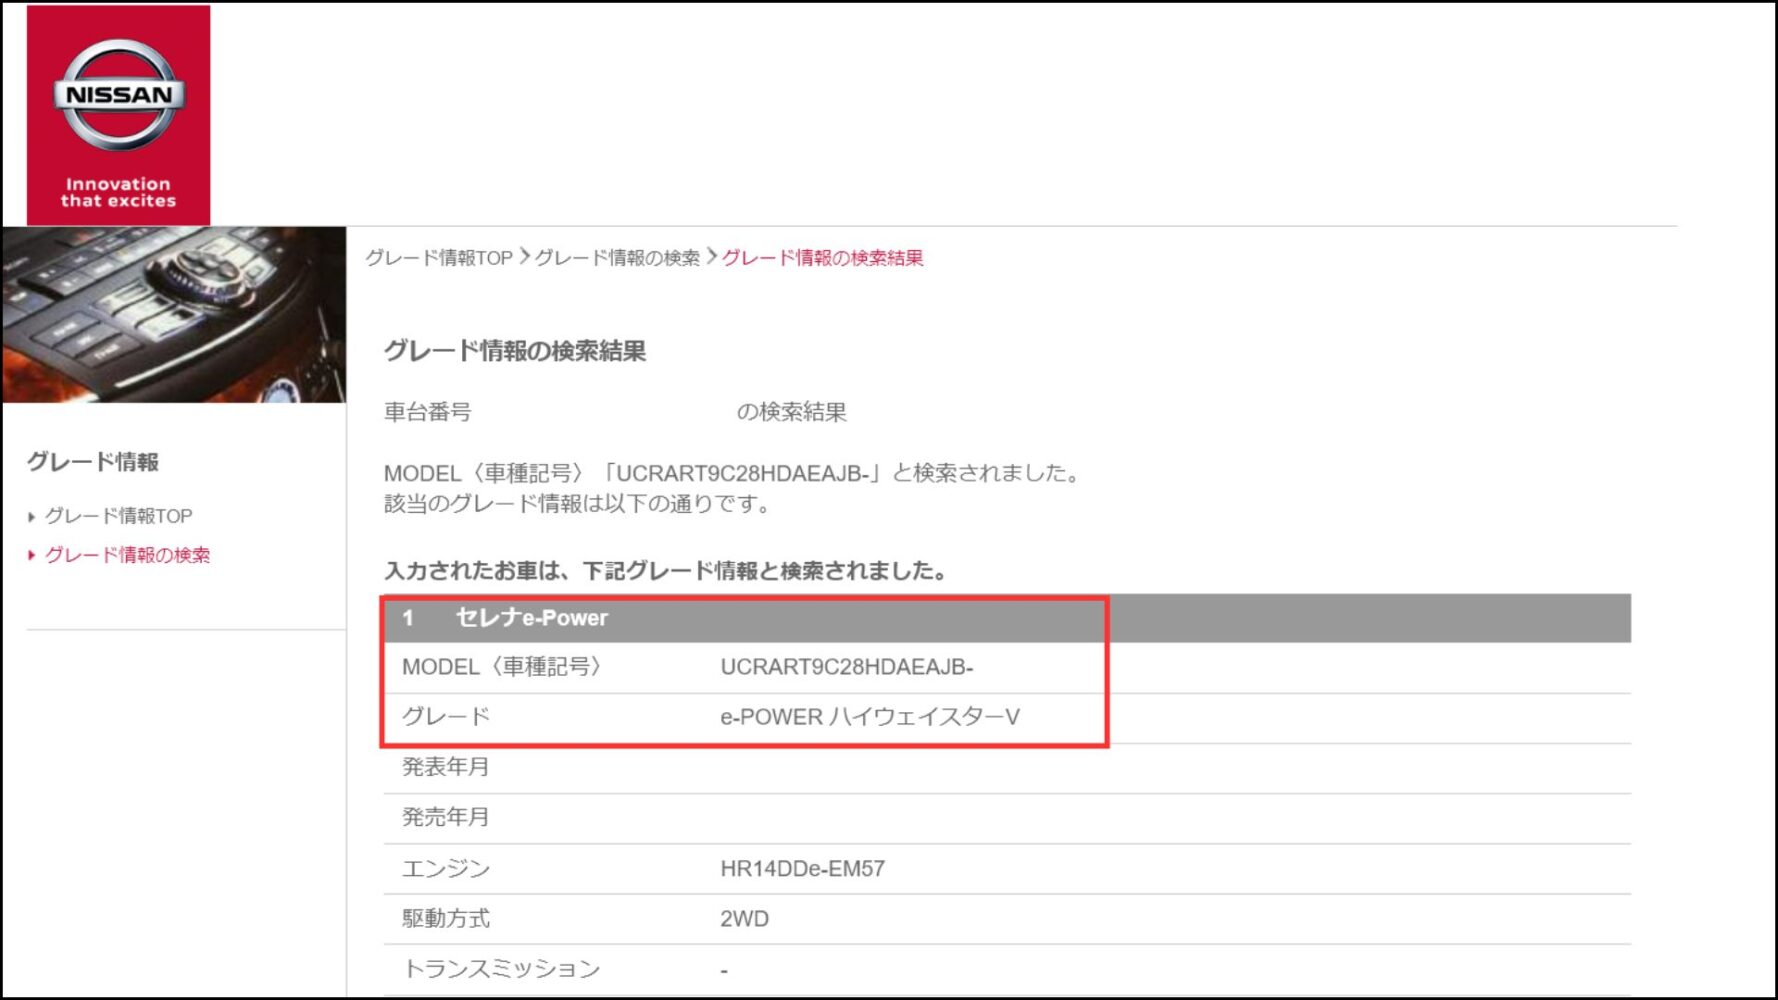Select グレード情報の検索結果 breadcrumb item
1778x1000 pixels.
coord(822,258)
